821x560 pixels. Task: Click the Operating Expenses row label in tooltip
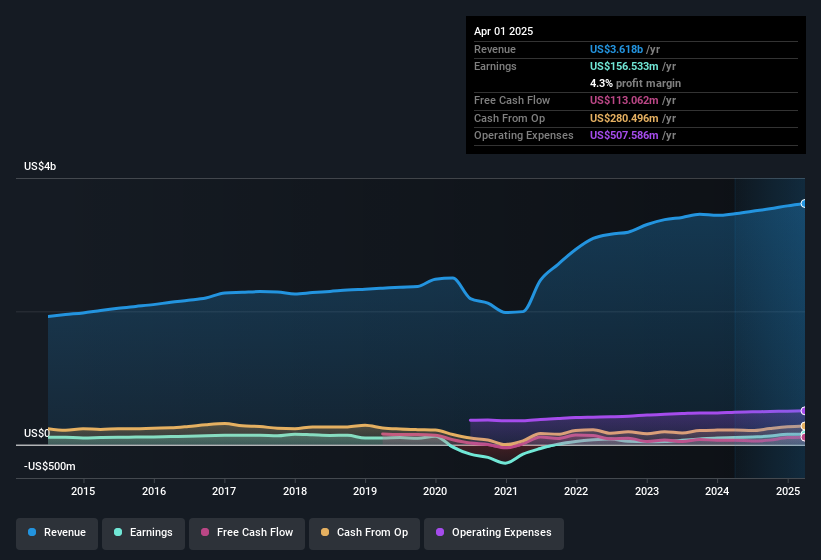click(524, 136)
